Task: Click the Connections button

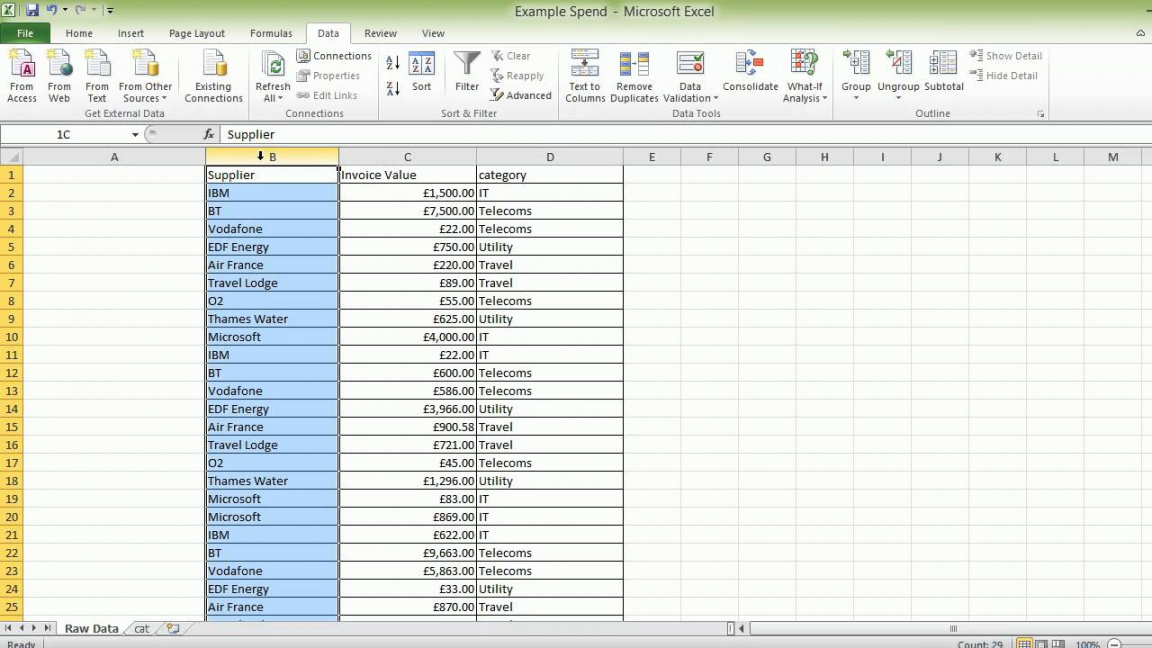Action: pyautogui.click(x=334, y=56)
